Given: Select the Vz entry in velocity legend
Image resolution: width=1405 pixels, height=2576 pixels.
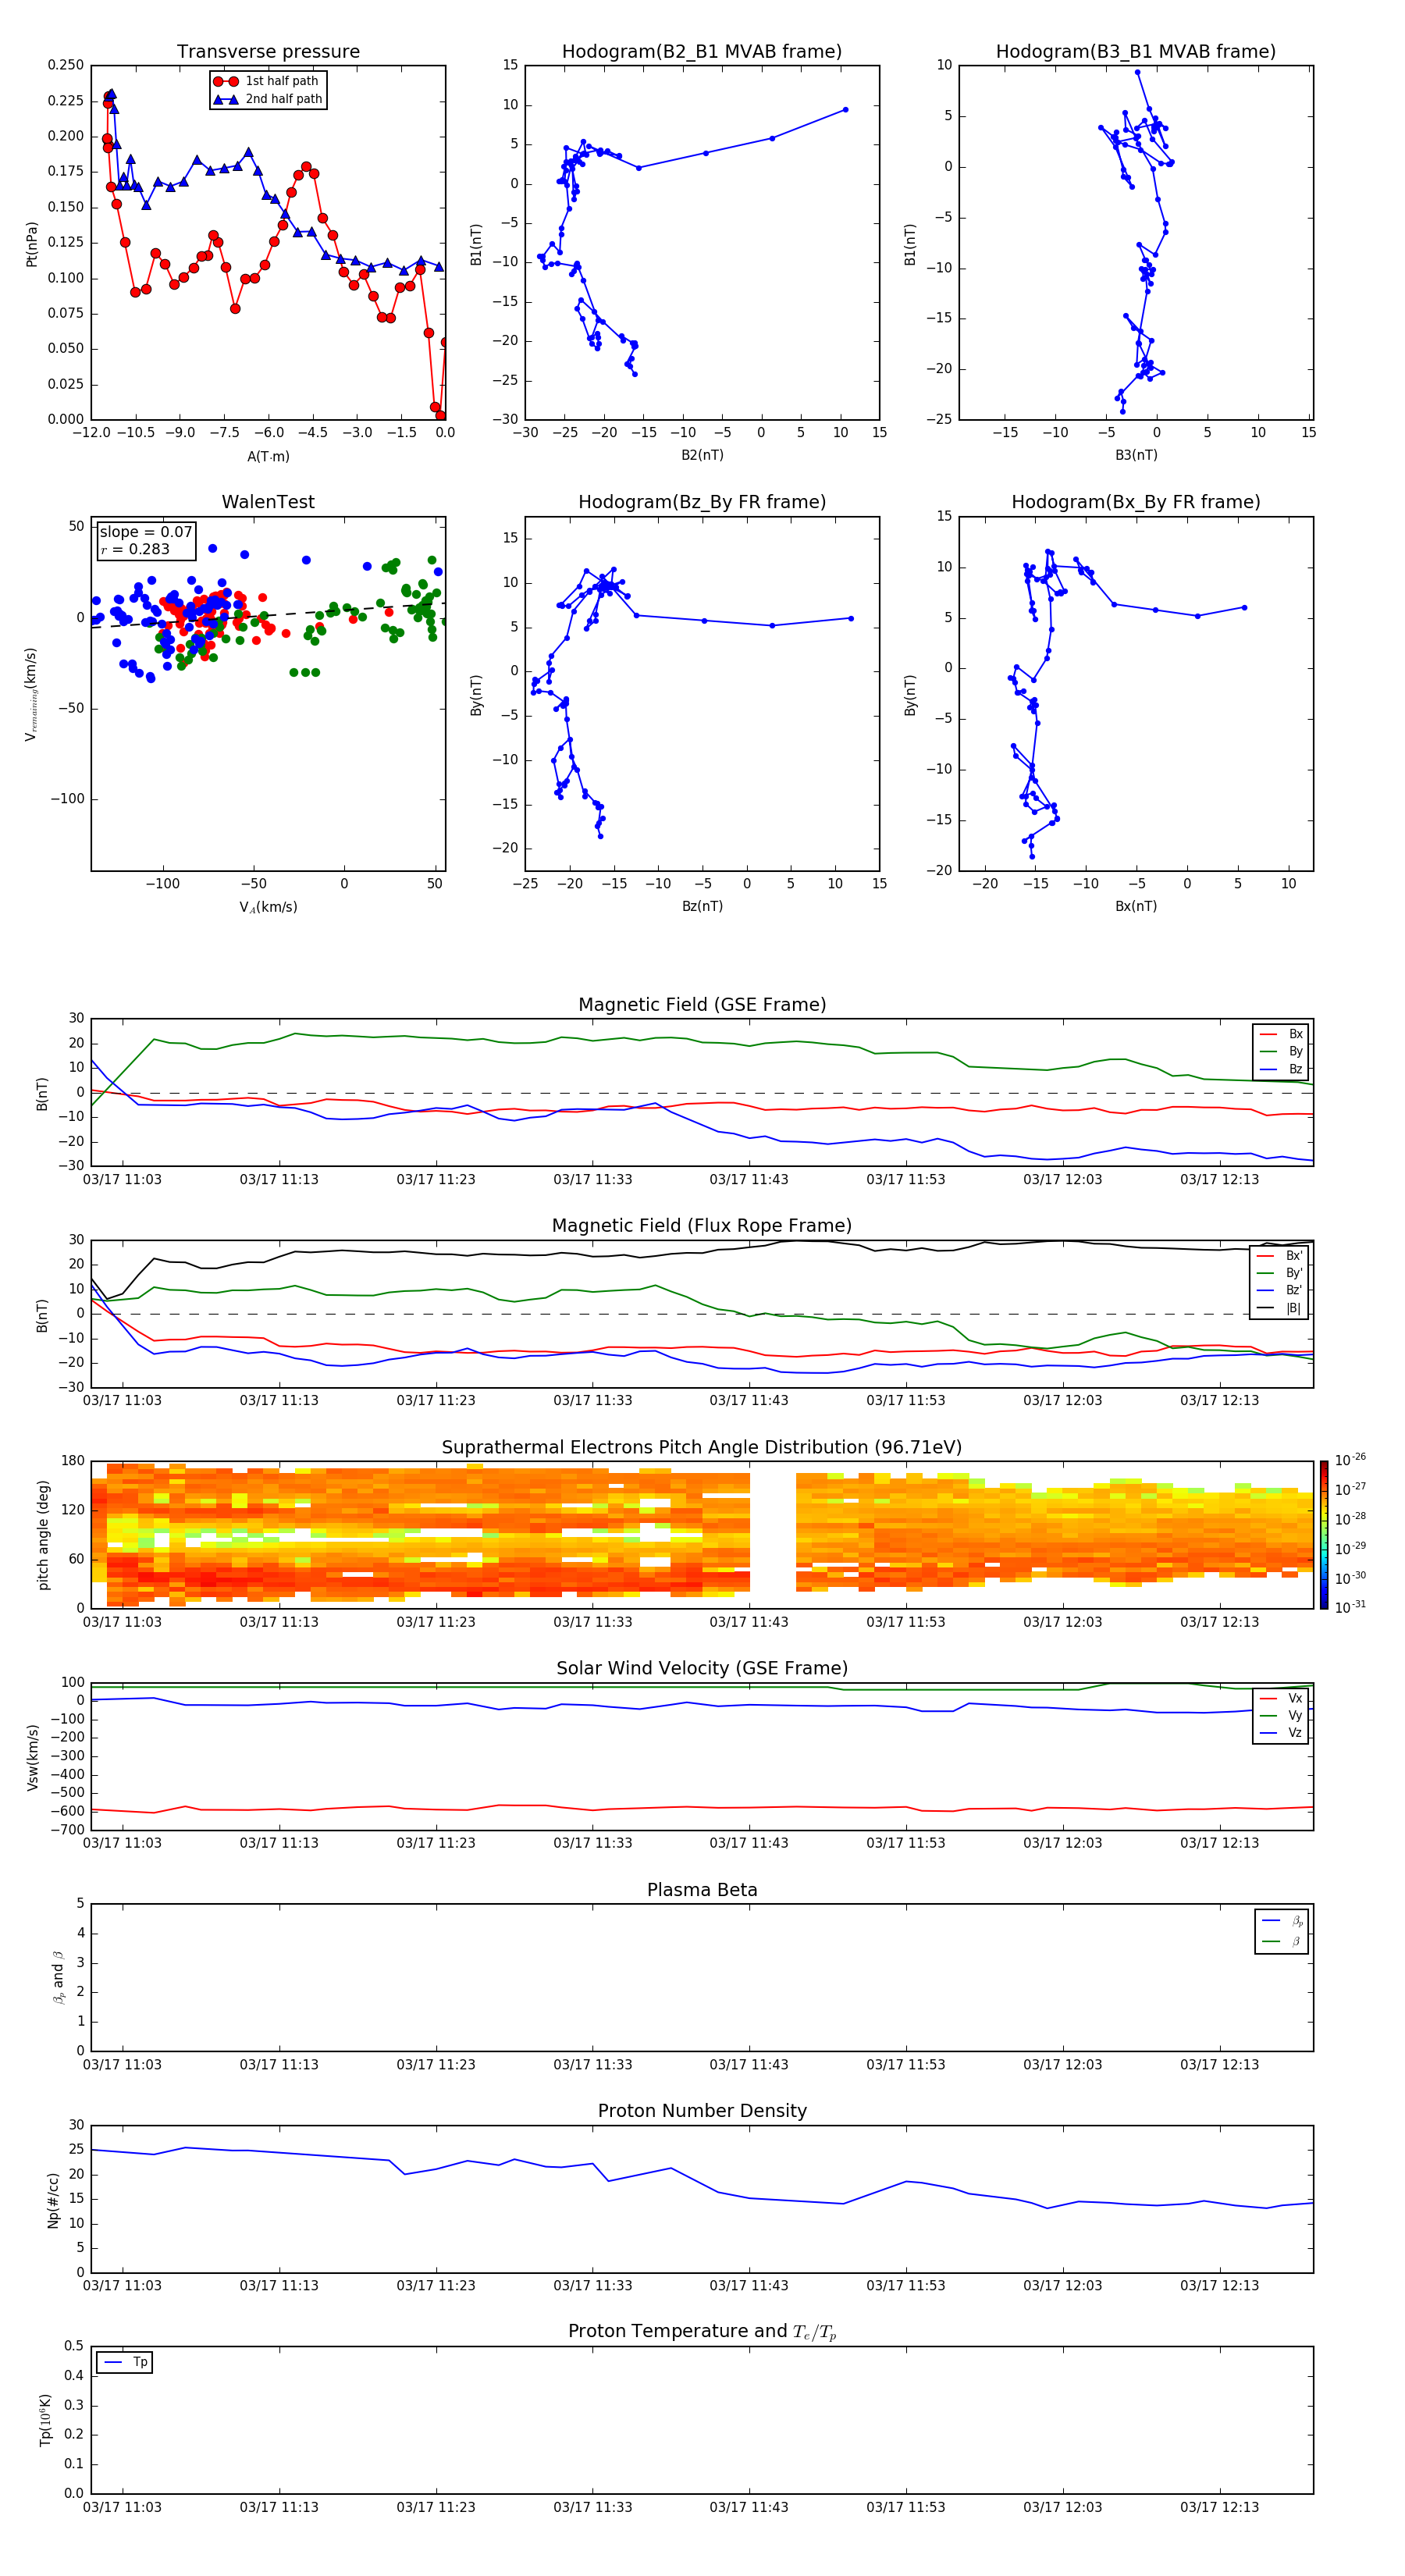Looking at the screenshot, I should pos(1281,1733).
